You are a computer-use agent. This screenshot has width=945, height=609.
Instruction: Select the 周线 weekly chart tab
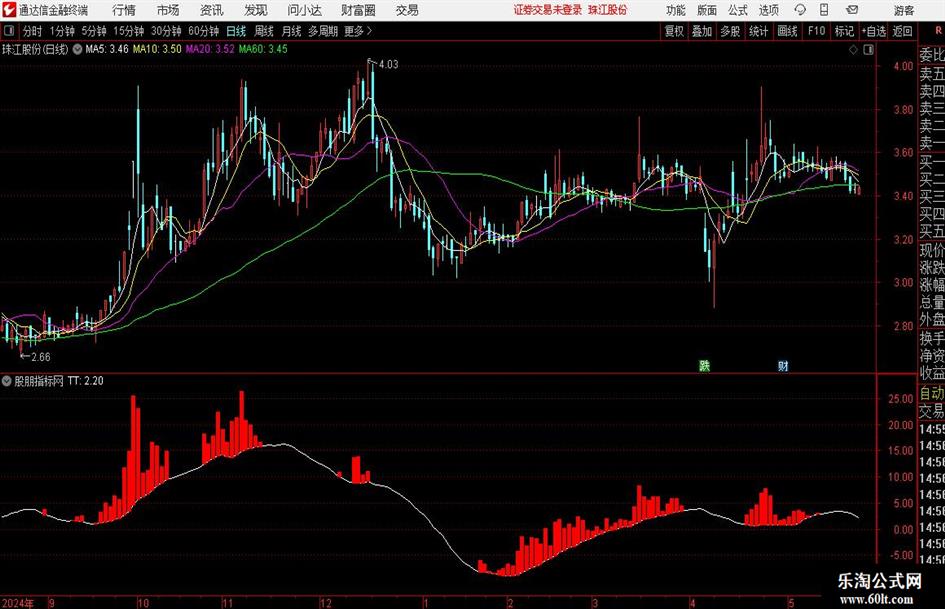coord(264,31)
